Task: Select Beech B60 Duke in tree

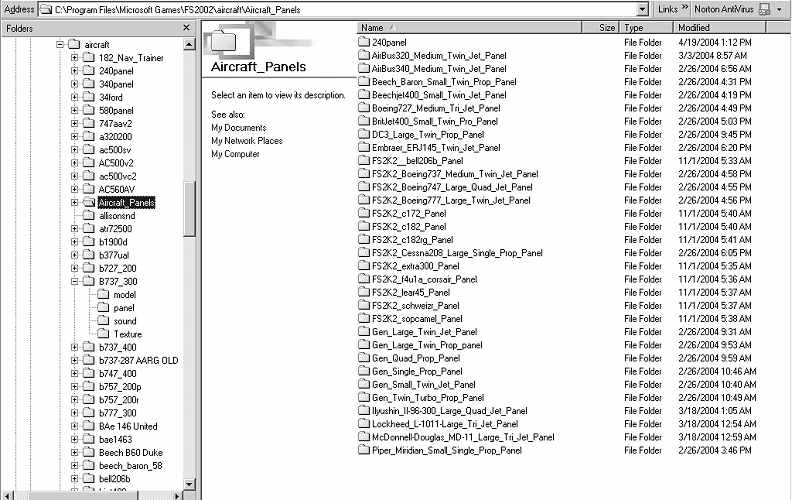Action: [x=131, y=452]
